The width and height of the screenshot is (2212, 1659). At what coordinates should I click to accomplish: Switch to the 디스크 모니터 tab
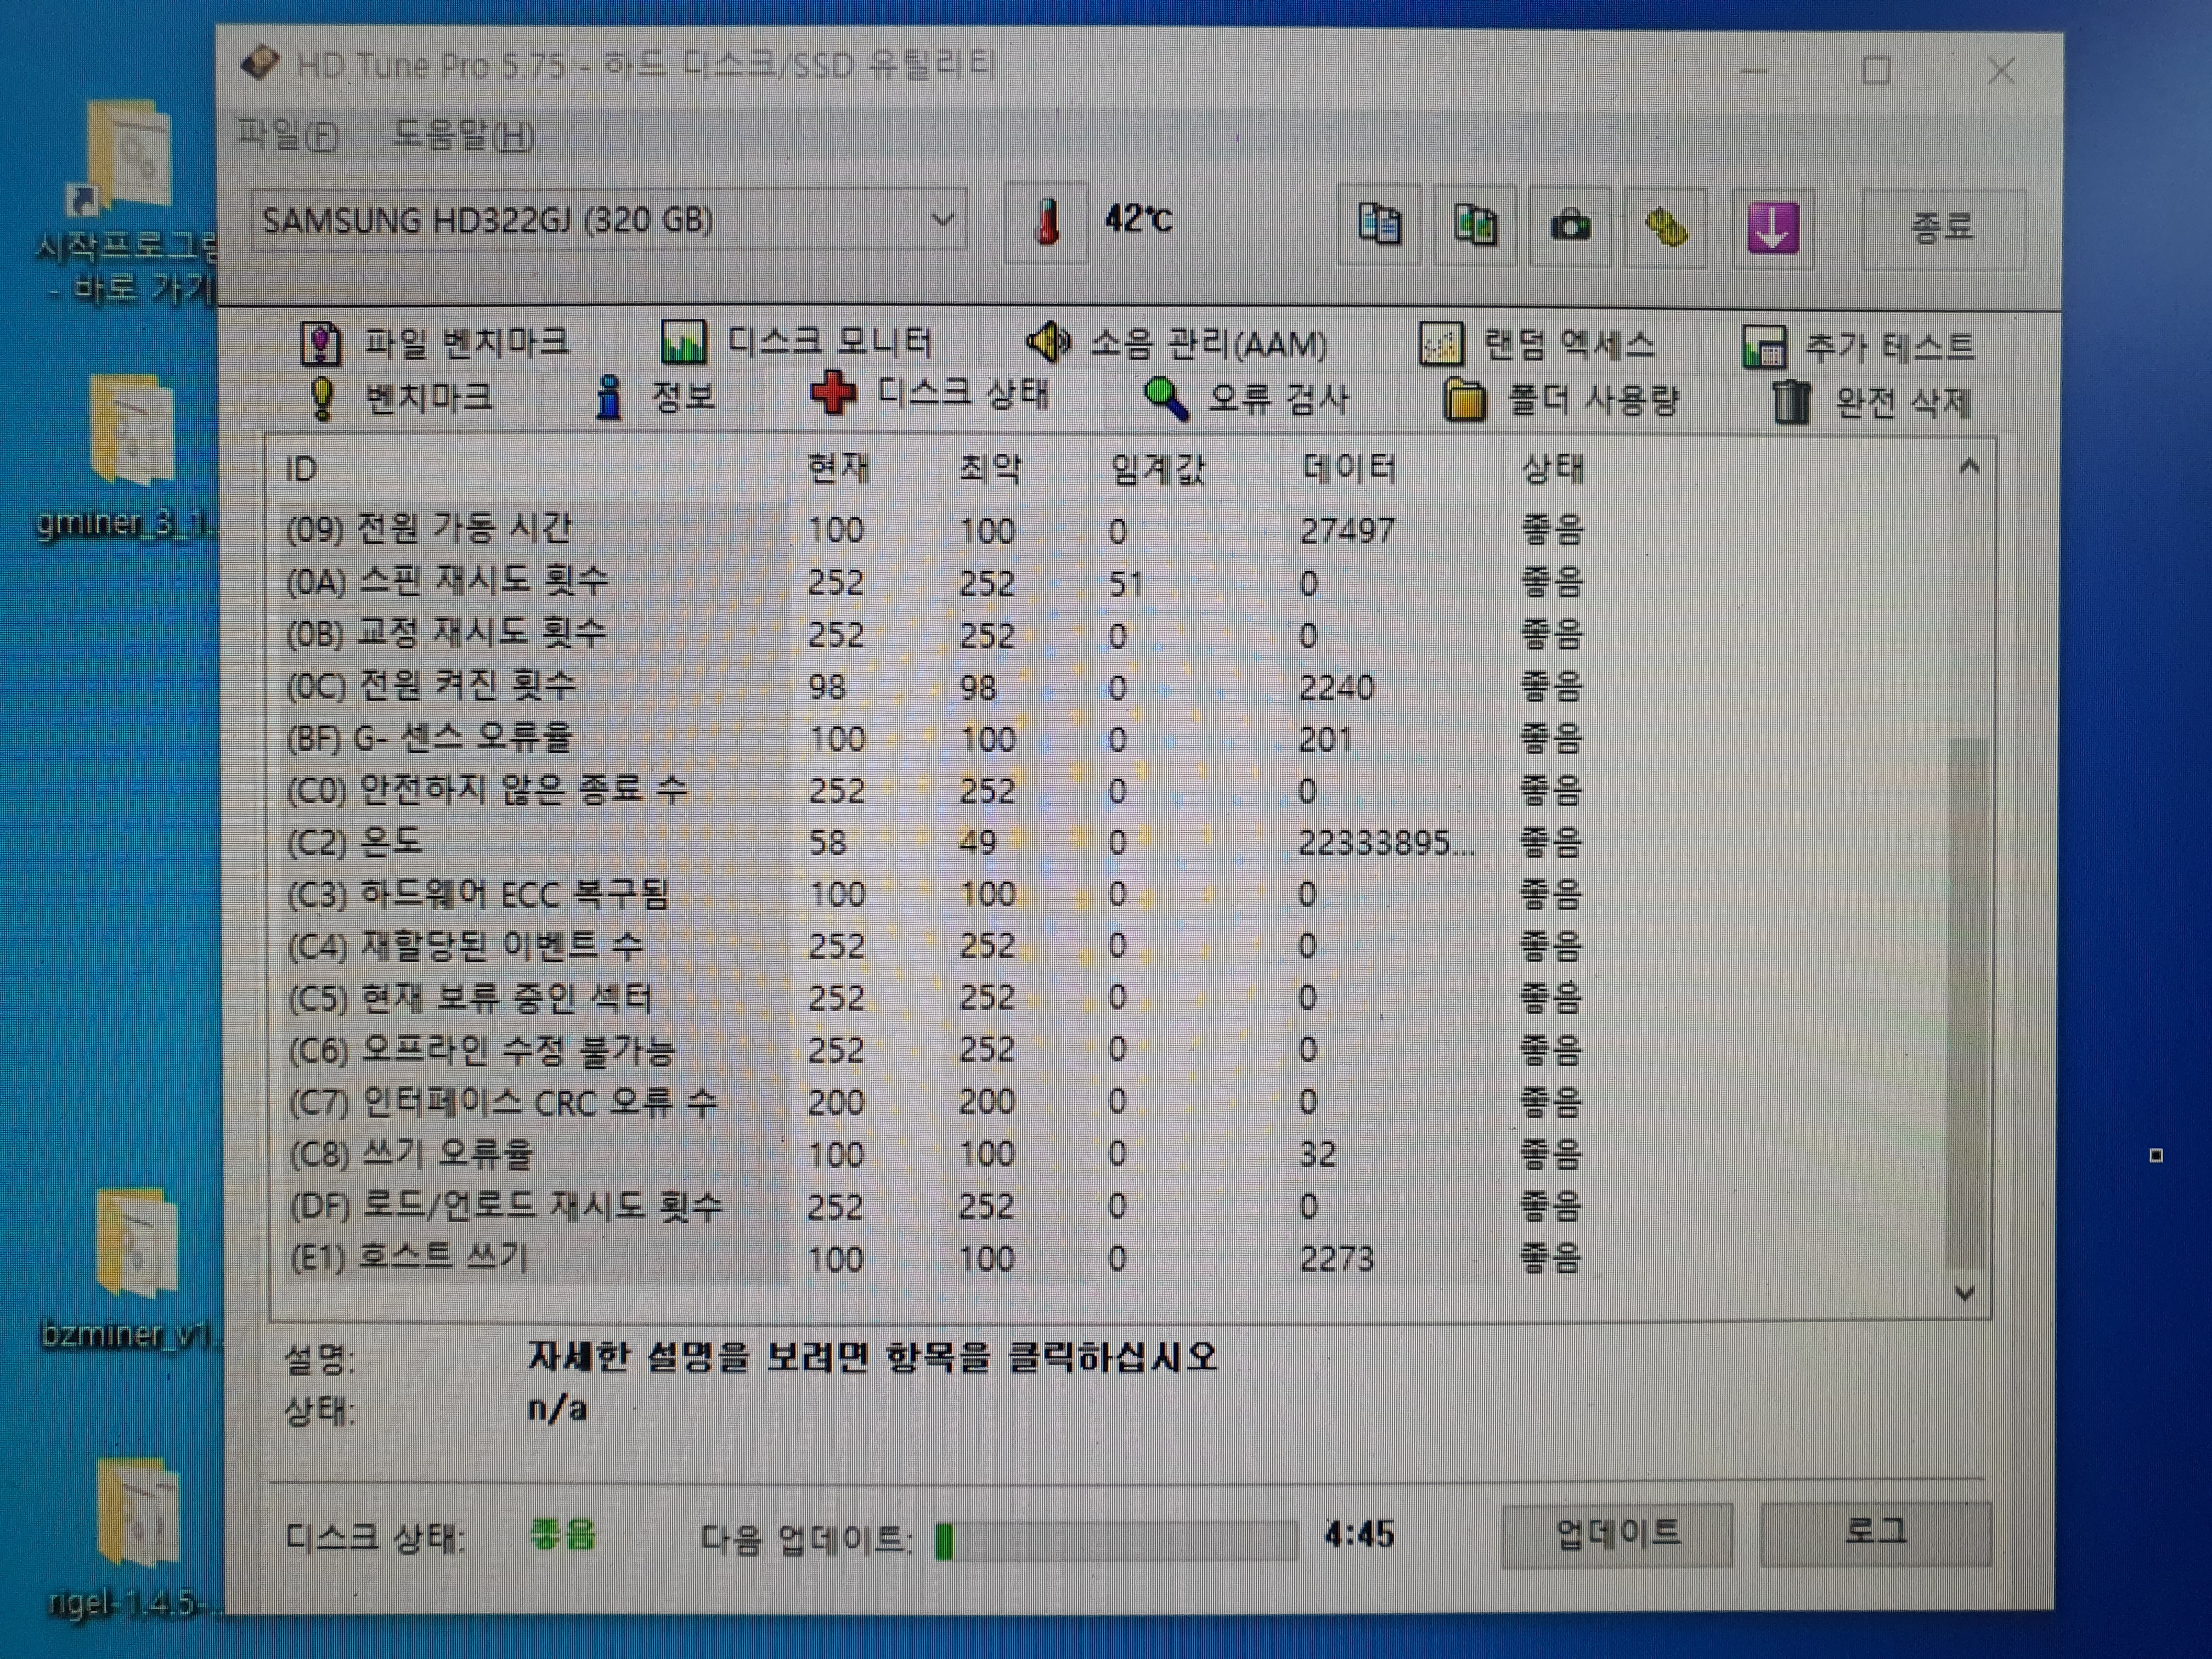coord(797,342)
